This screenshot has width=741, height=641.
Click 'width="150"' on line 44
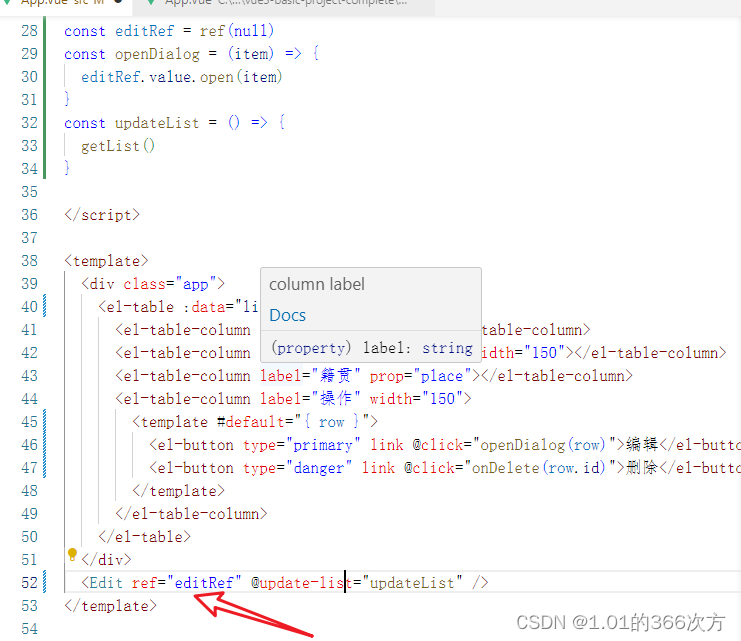(416, 399)
